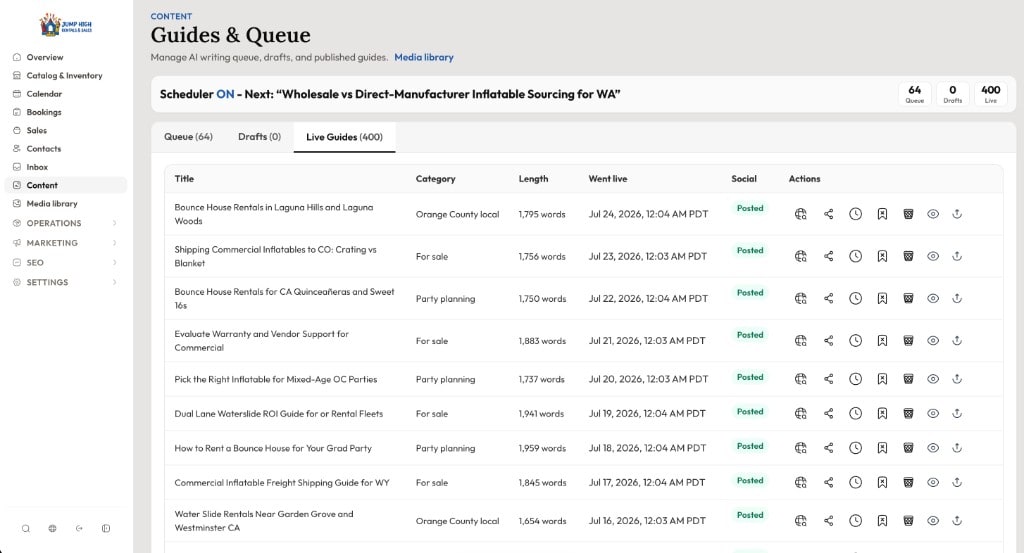This screenshot has width=1024, height=553.
Task: Toggle eye icon for Shipping Commercial Inflatables guide
Action: (933, 257)
